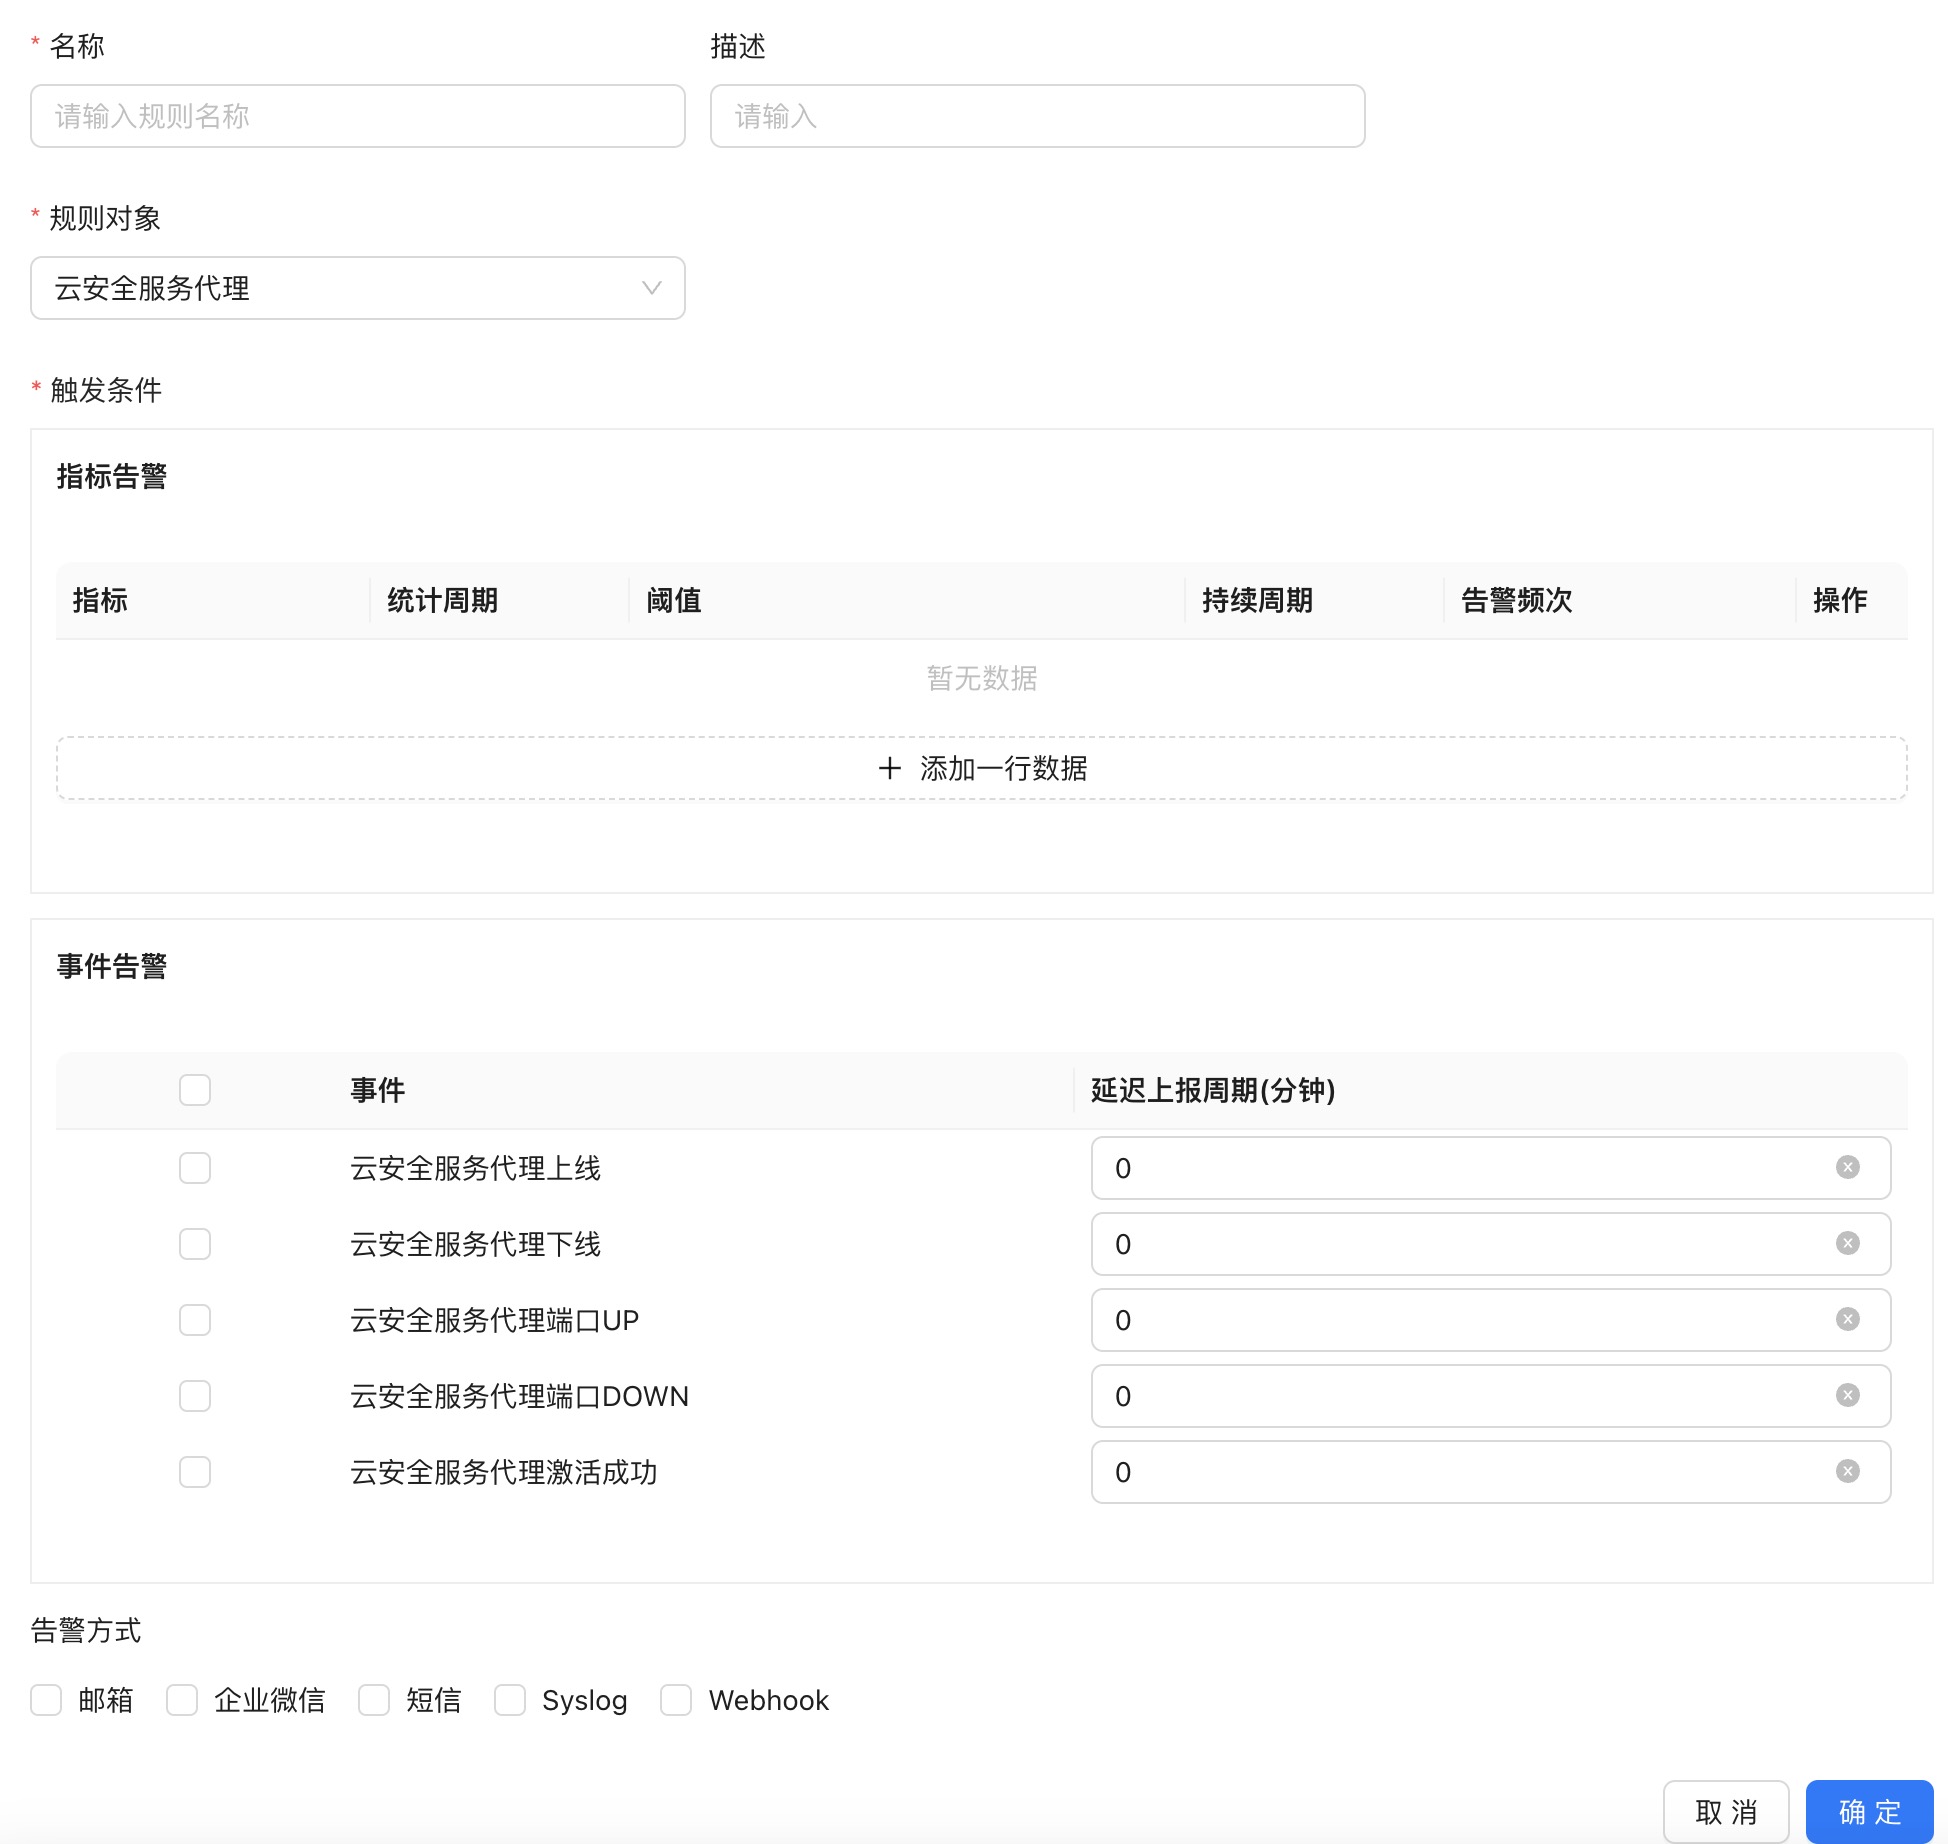Click the 云安全服务代理端口DOWN event name
The width and height of the screenshot is (1948, 1844).
[x=519, y=1395]
